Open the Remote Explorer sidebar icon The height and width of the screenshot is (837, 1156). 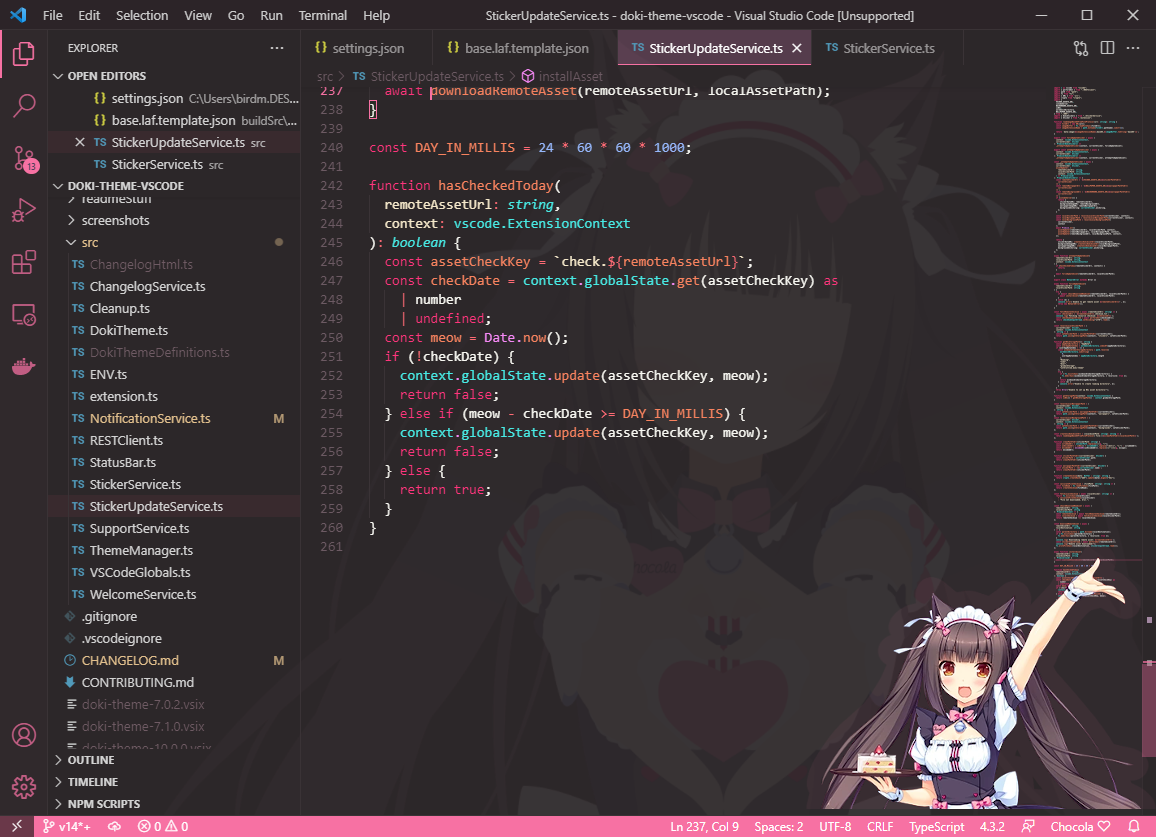click(x=24, y=314)
